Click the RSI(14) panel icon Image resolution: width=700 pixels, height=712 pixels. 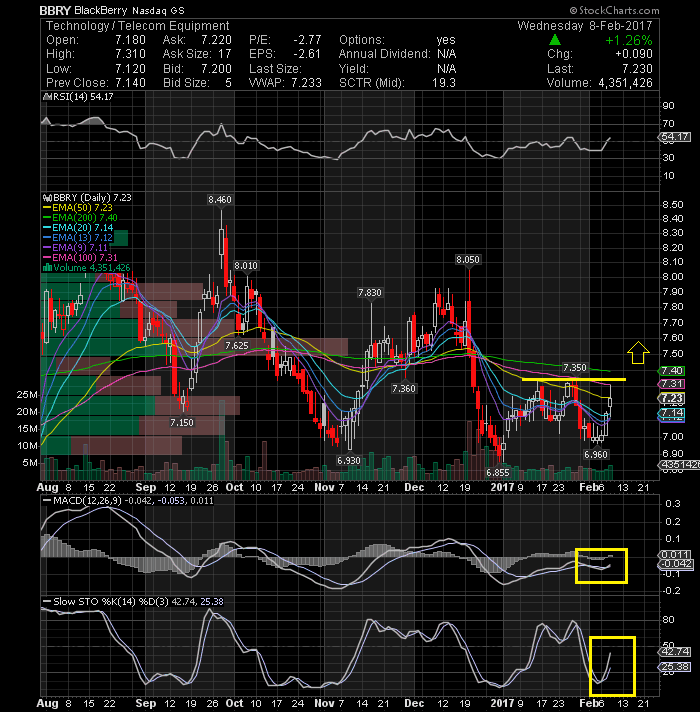pos(47,97)
